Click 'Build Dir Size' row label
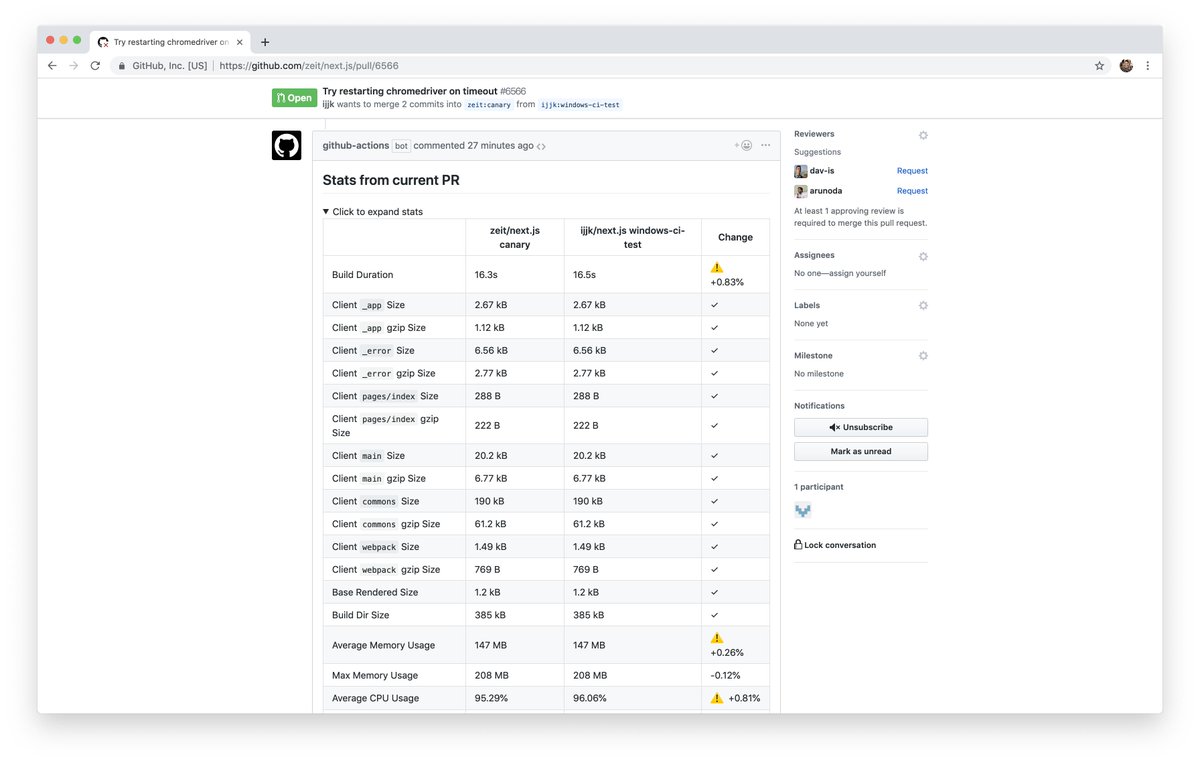This screenshot has height=763, width=1200. [361, 615]
